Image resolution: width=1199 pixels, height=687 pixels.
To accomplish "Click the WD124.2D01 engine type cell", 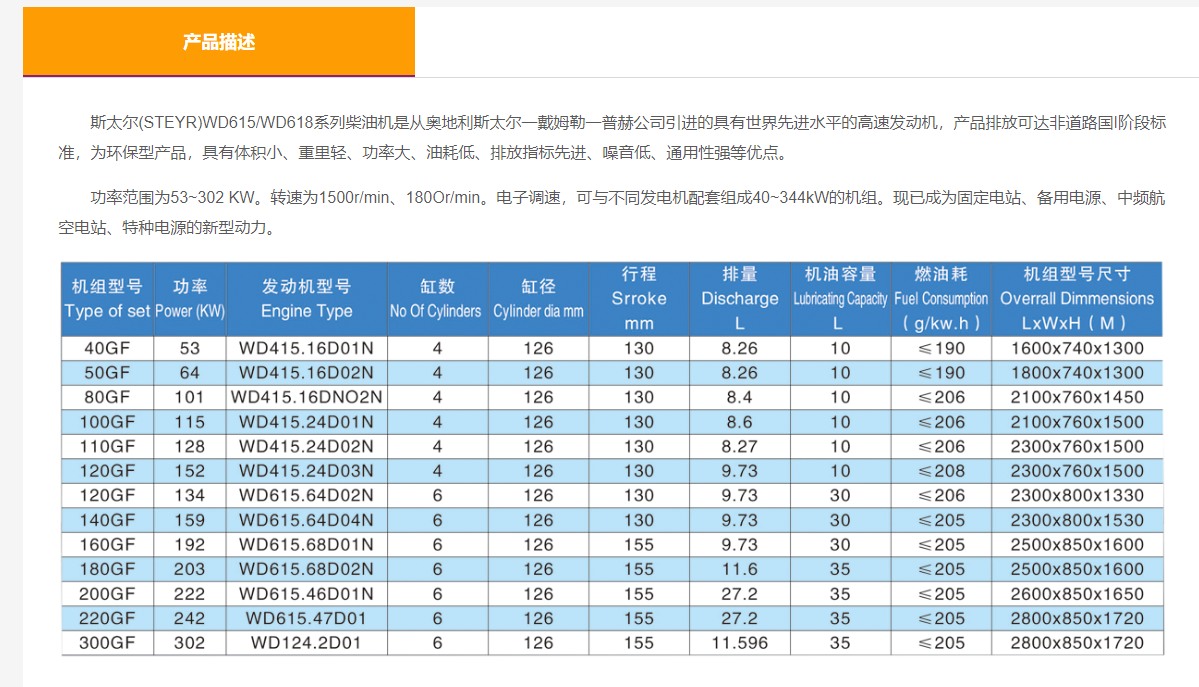I will point(307,642).
